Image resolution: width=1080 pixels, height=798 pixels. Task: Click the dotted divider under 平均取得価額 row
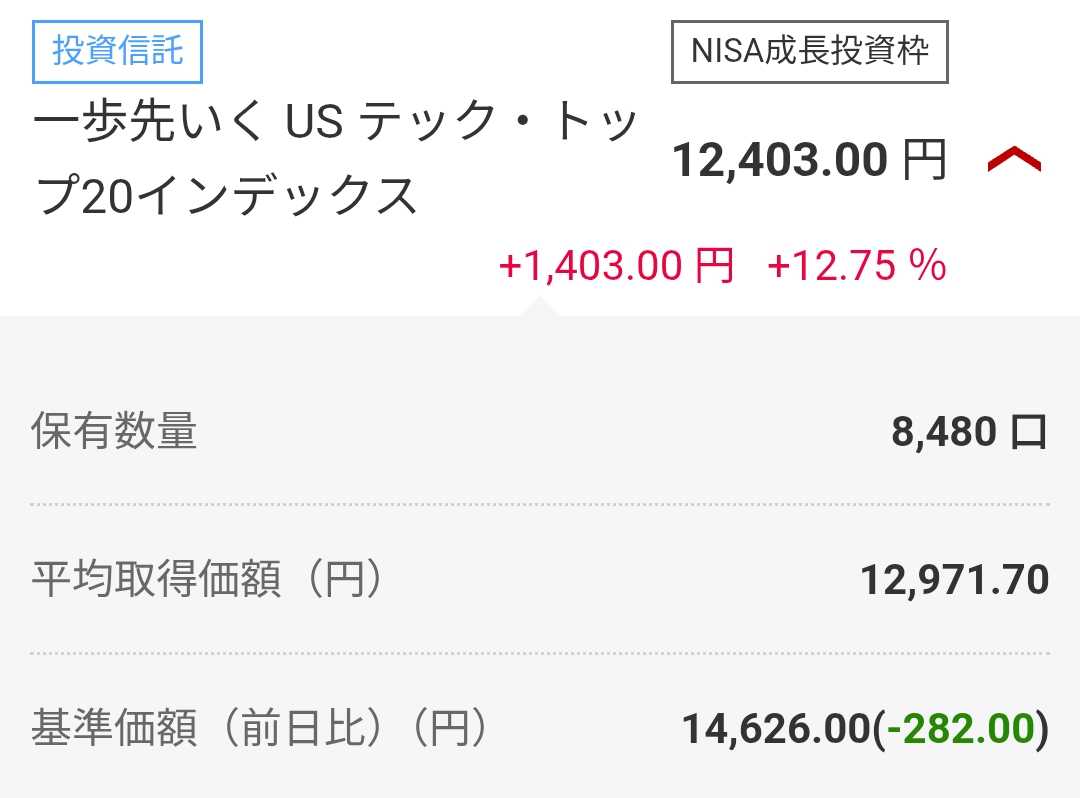point(540,653)
